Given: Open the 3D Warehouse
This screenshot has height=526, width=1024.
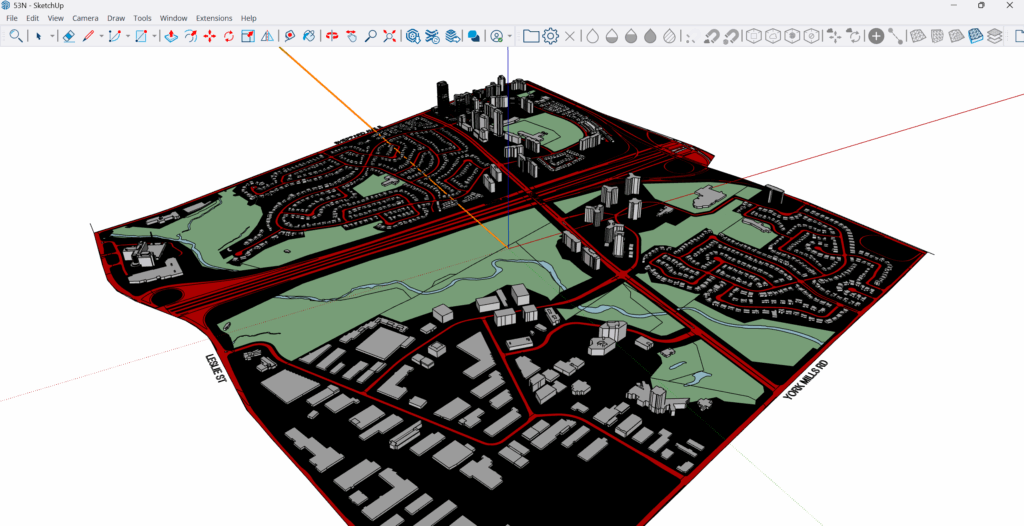Looking at the screenshot, I should (x=413, y=36).
